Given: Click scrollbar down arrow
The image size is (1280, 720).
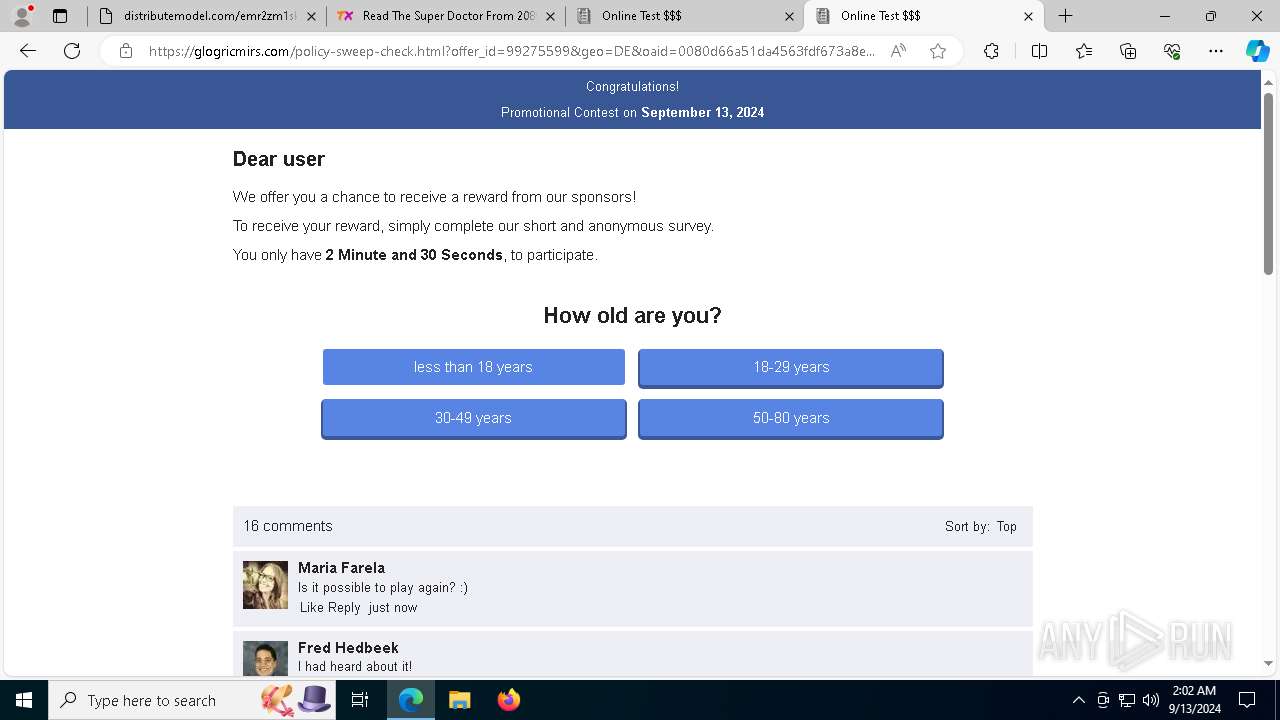Looking at the screenshot, I should (x=1268, y=663).
